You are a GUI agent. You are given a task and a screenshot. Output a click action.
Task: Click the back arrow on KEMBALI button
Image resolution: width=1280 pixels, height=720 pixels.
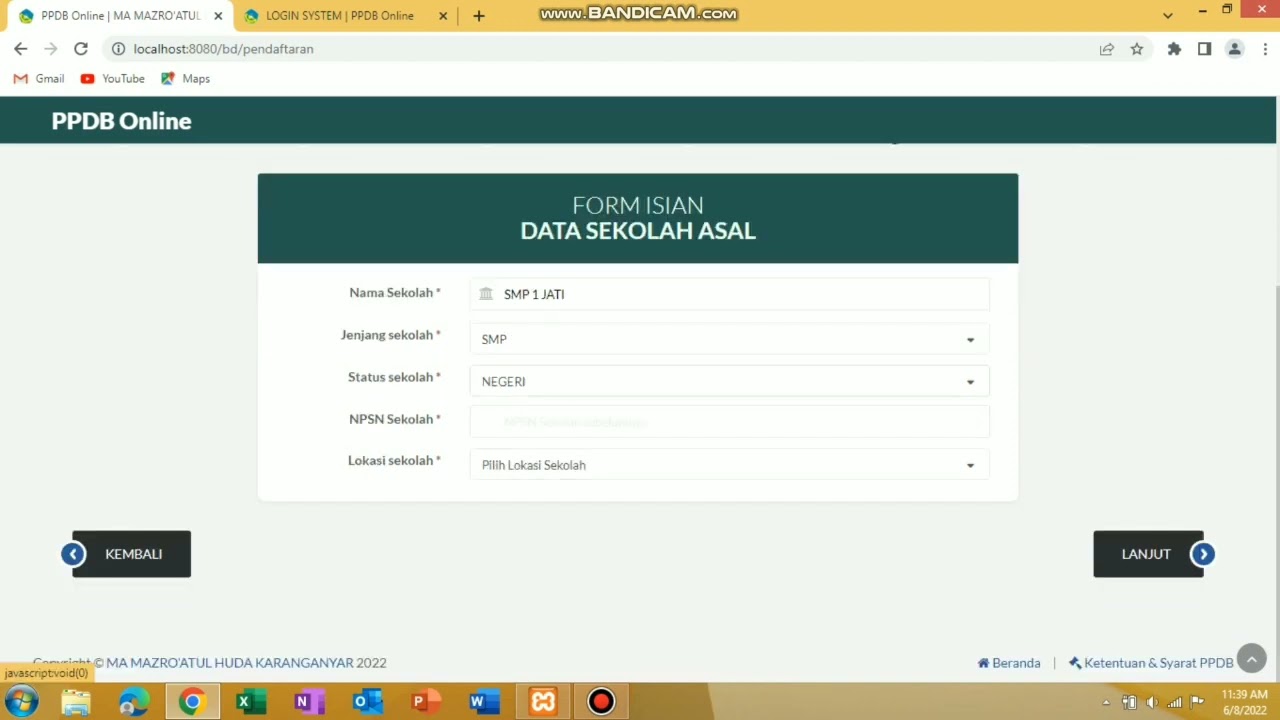pos(73,554)
